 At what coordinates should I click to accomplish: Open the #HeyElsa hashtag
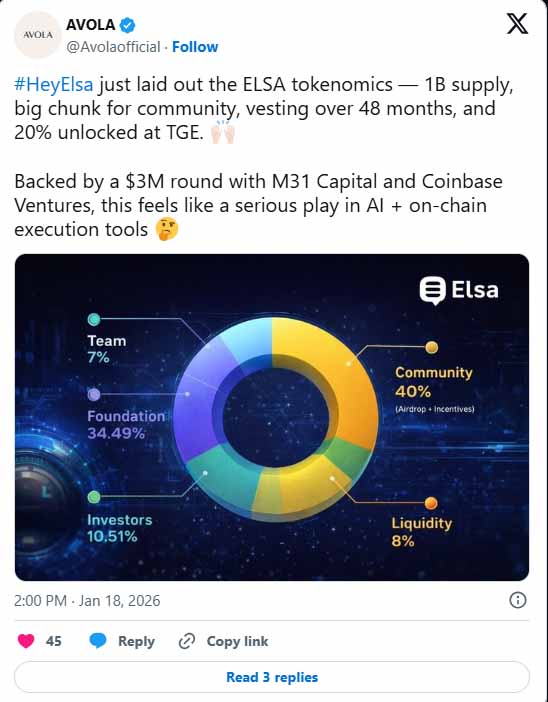click(54, 84)
